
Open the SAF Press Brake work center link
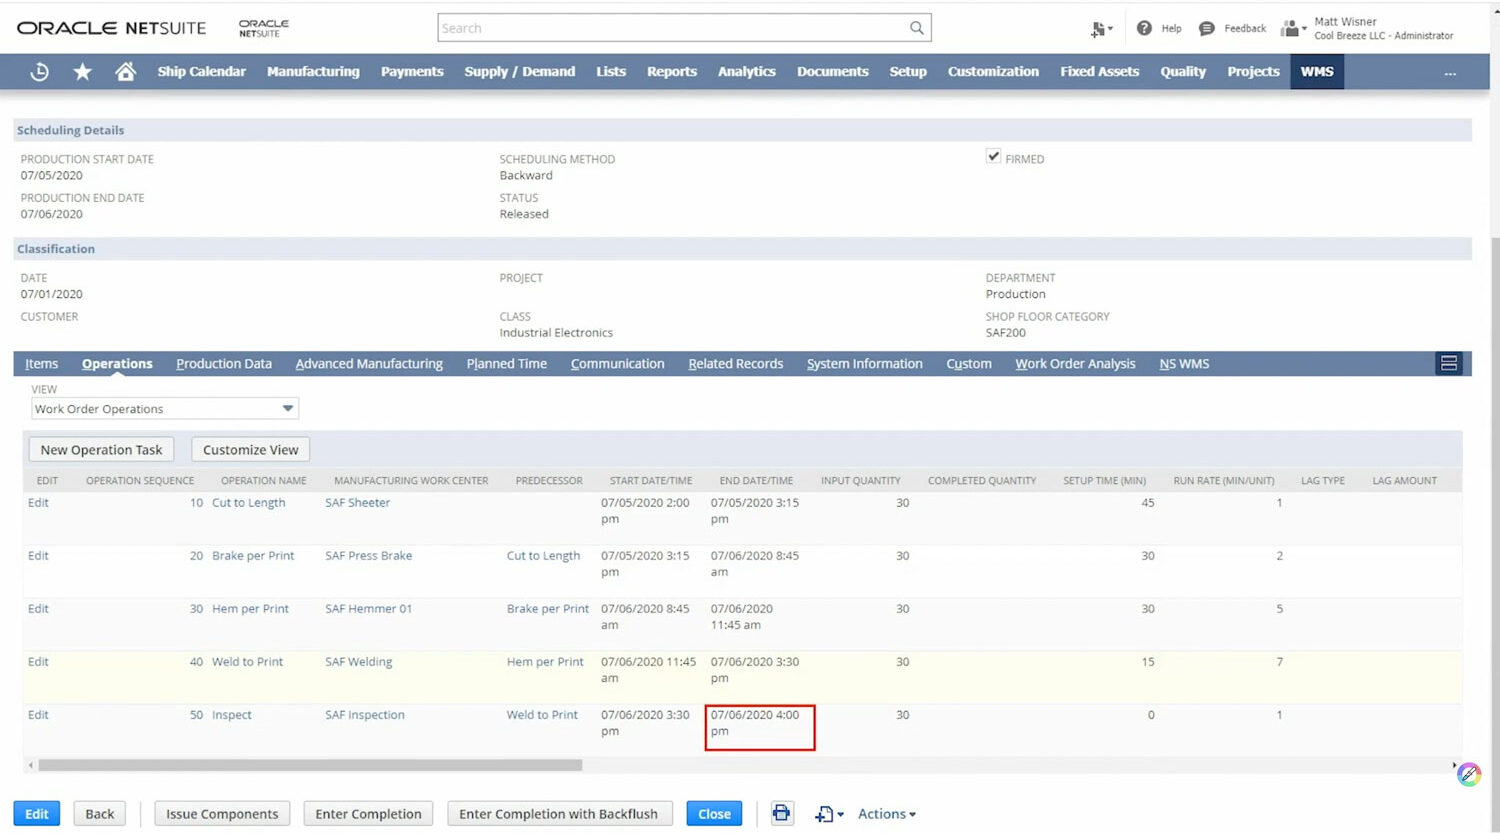(x=368, y=556)
